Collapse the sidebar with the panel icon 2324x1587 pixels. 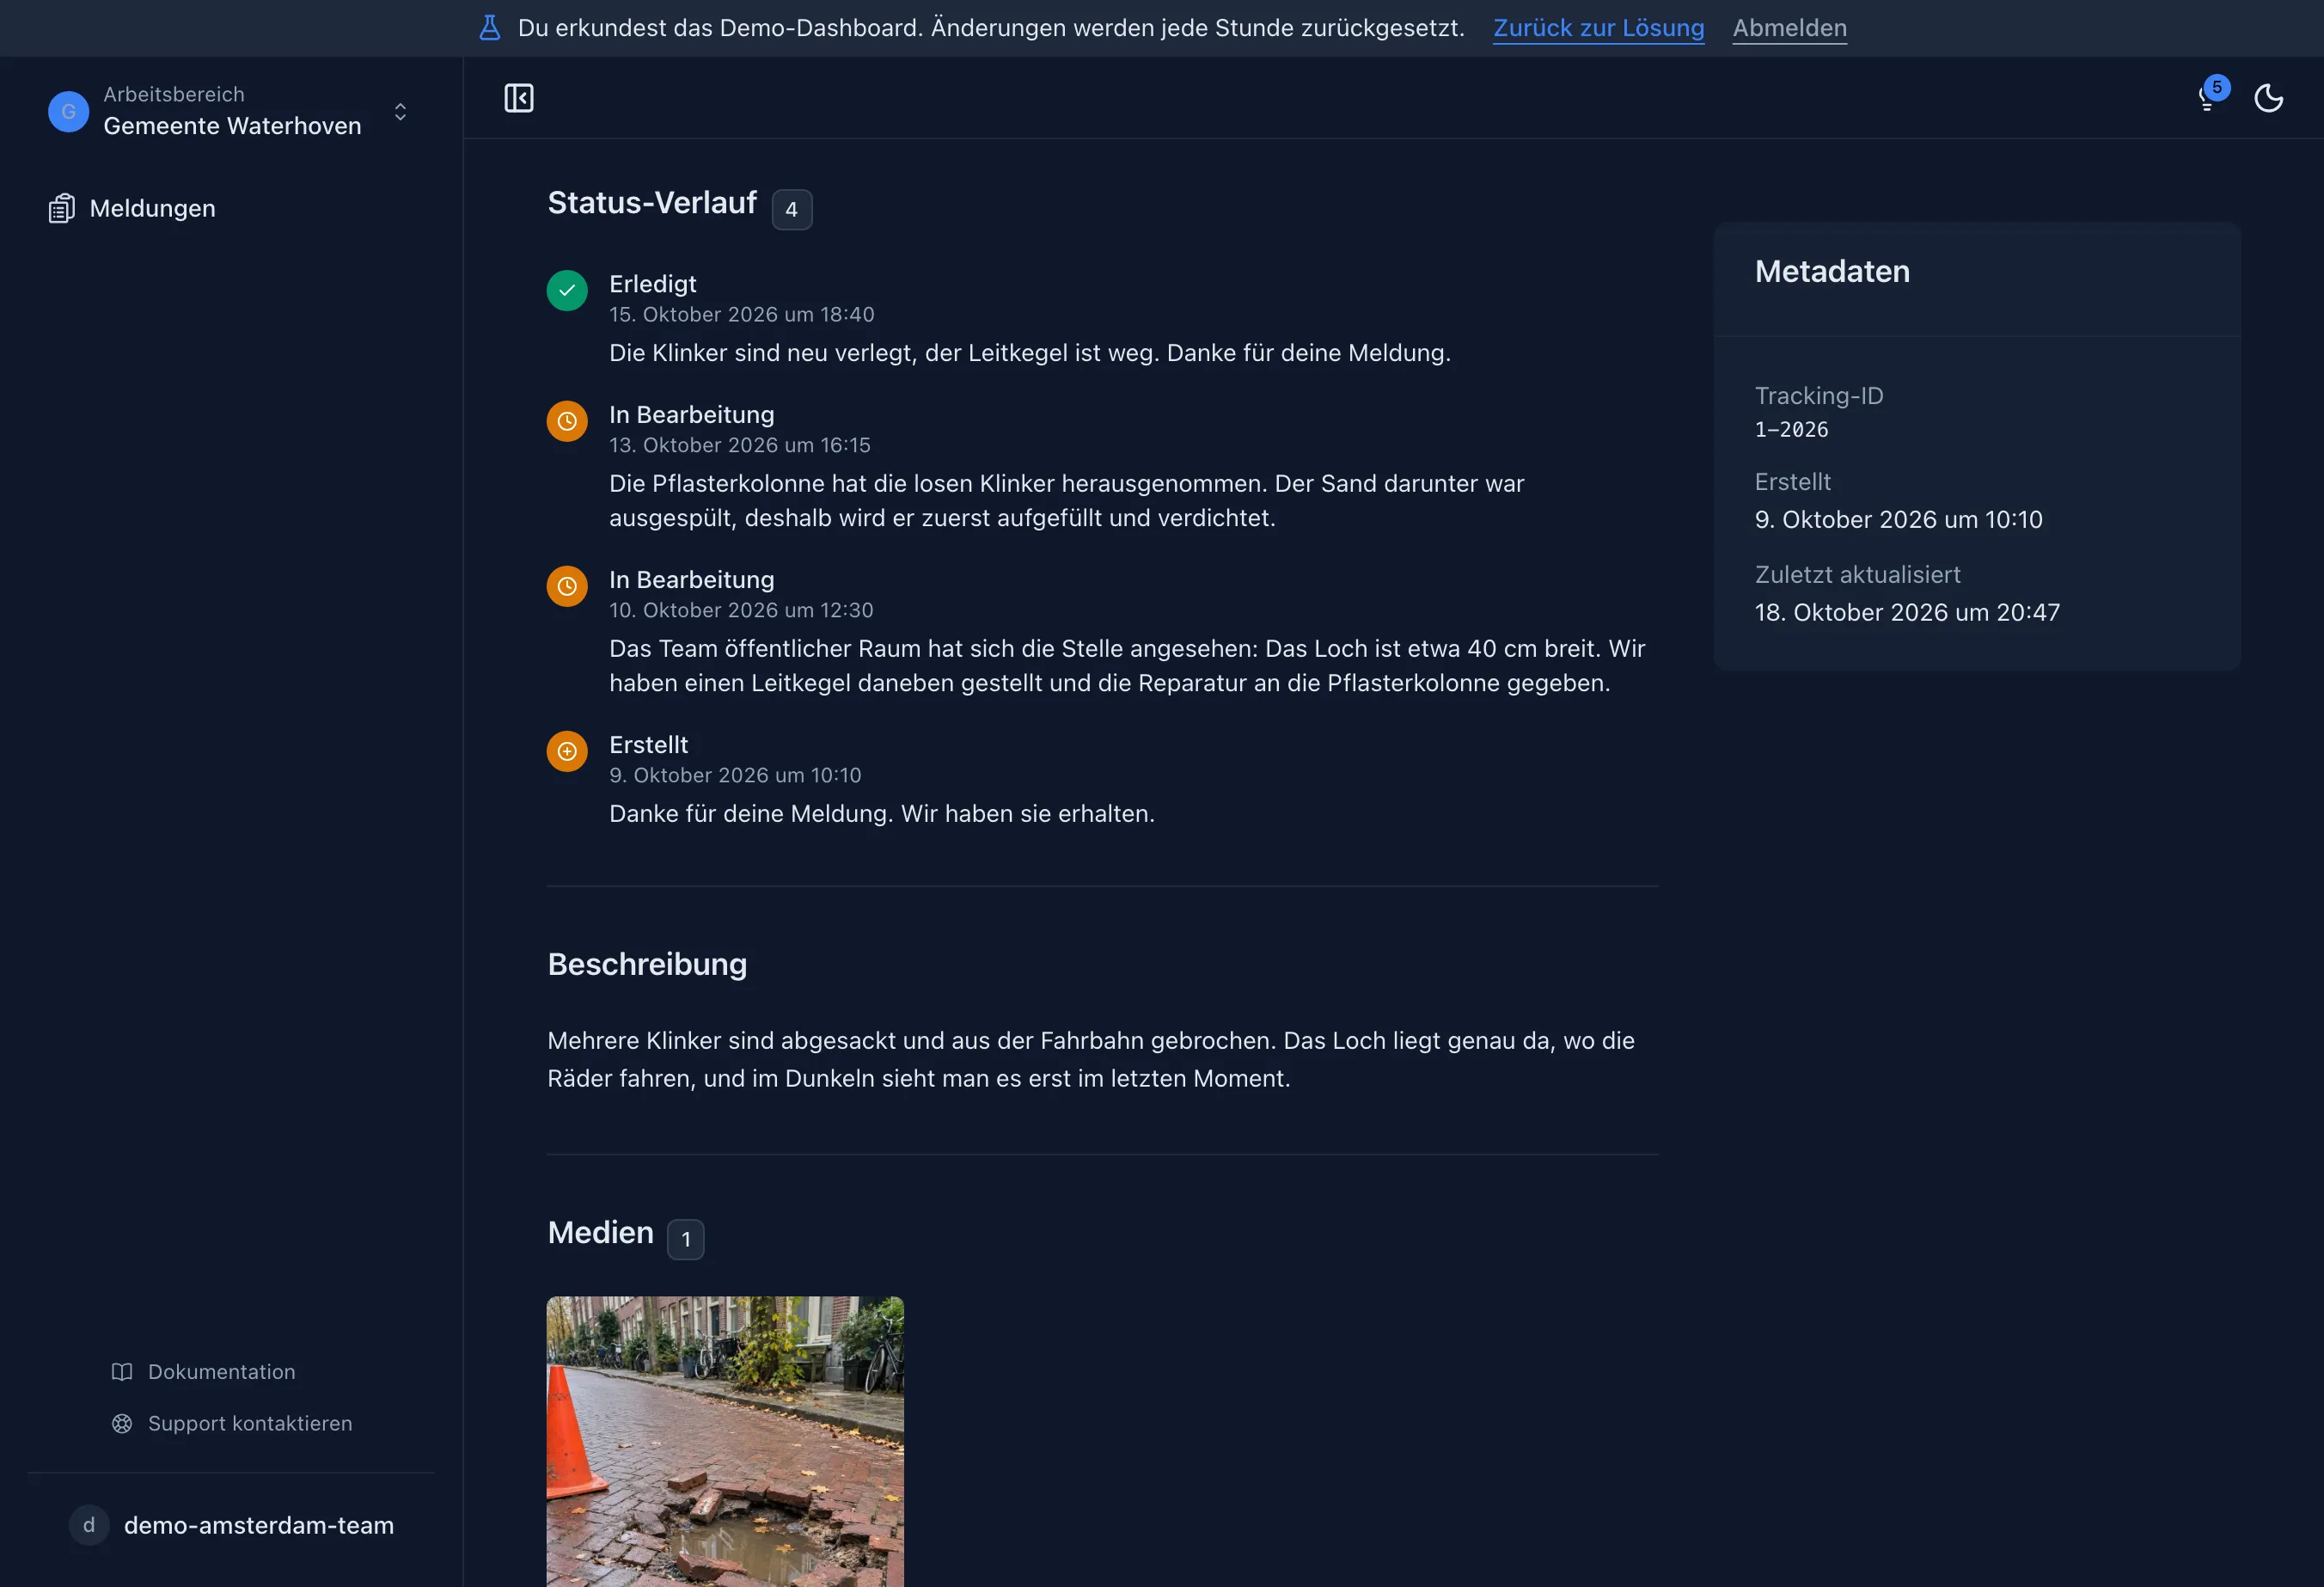[518, 98]
